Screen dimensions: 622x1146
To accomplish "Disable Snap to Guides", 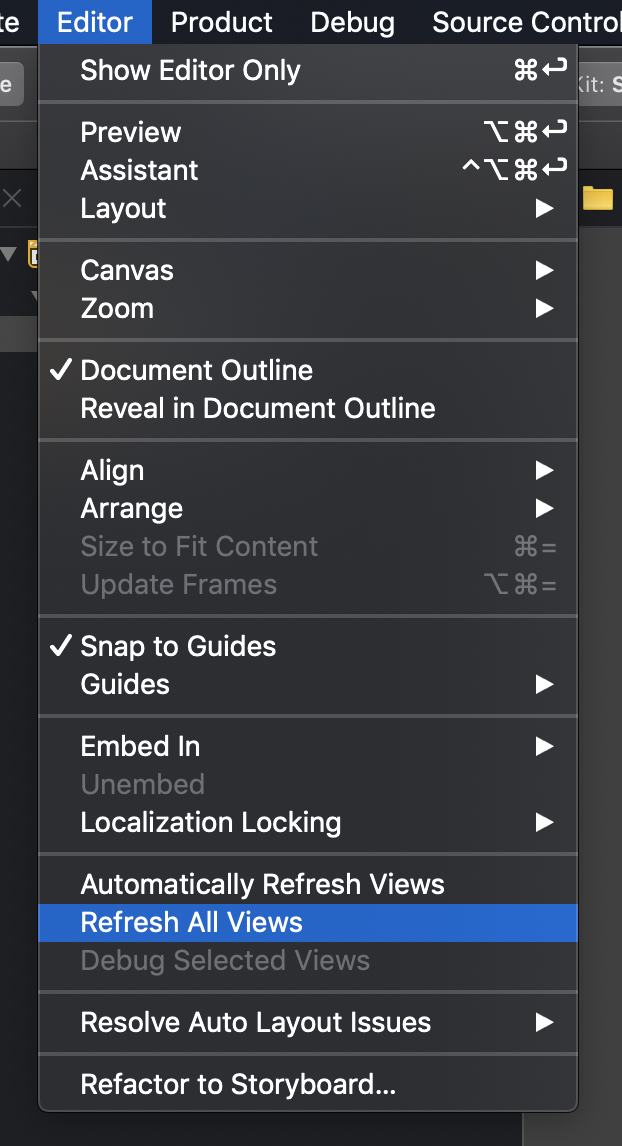I will pos(308,646).
